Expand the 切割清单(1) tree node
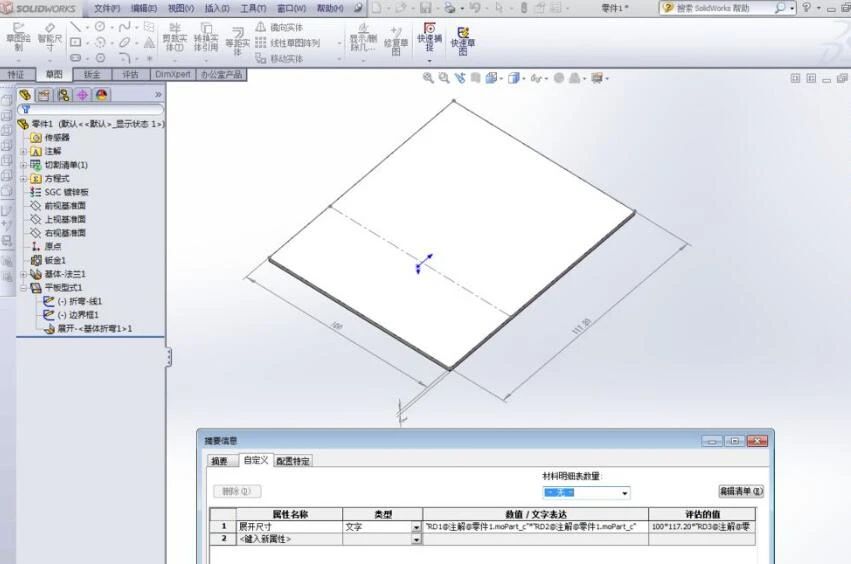The width and height of the screenshot is (851, 564). coord(24,165)
